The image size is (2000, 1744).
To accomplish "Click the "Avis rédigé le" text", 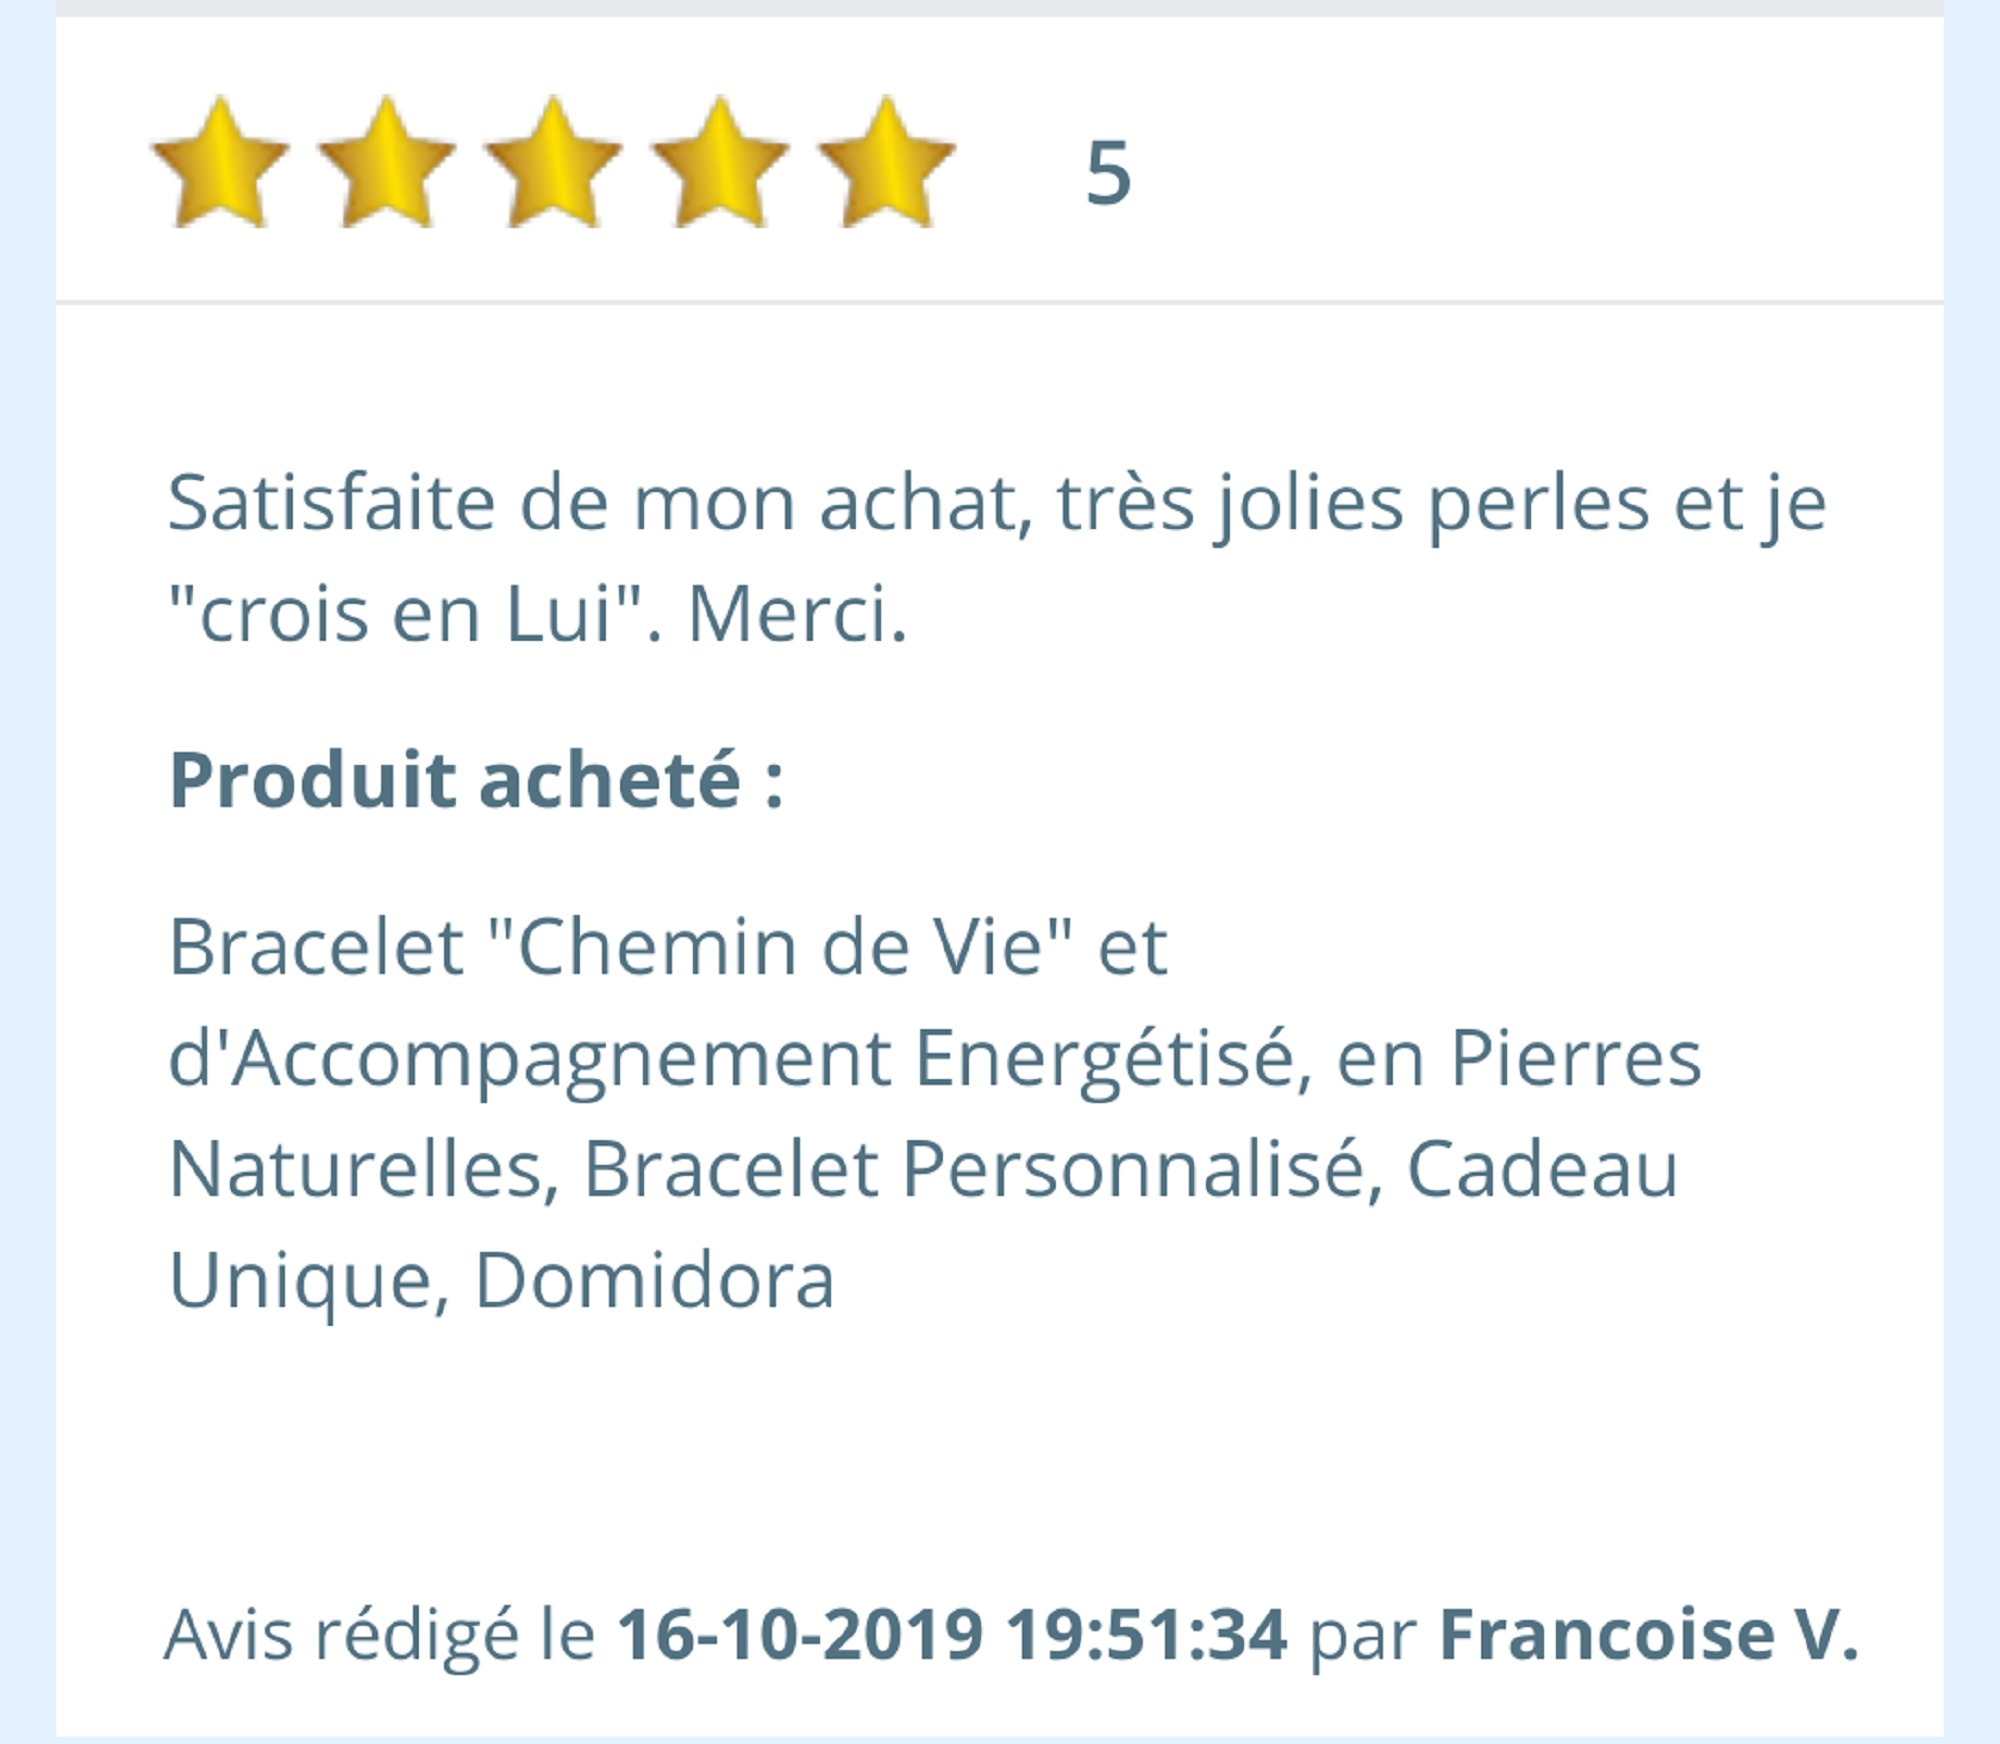I will [380, 1635].
